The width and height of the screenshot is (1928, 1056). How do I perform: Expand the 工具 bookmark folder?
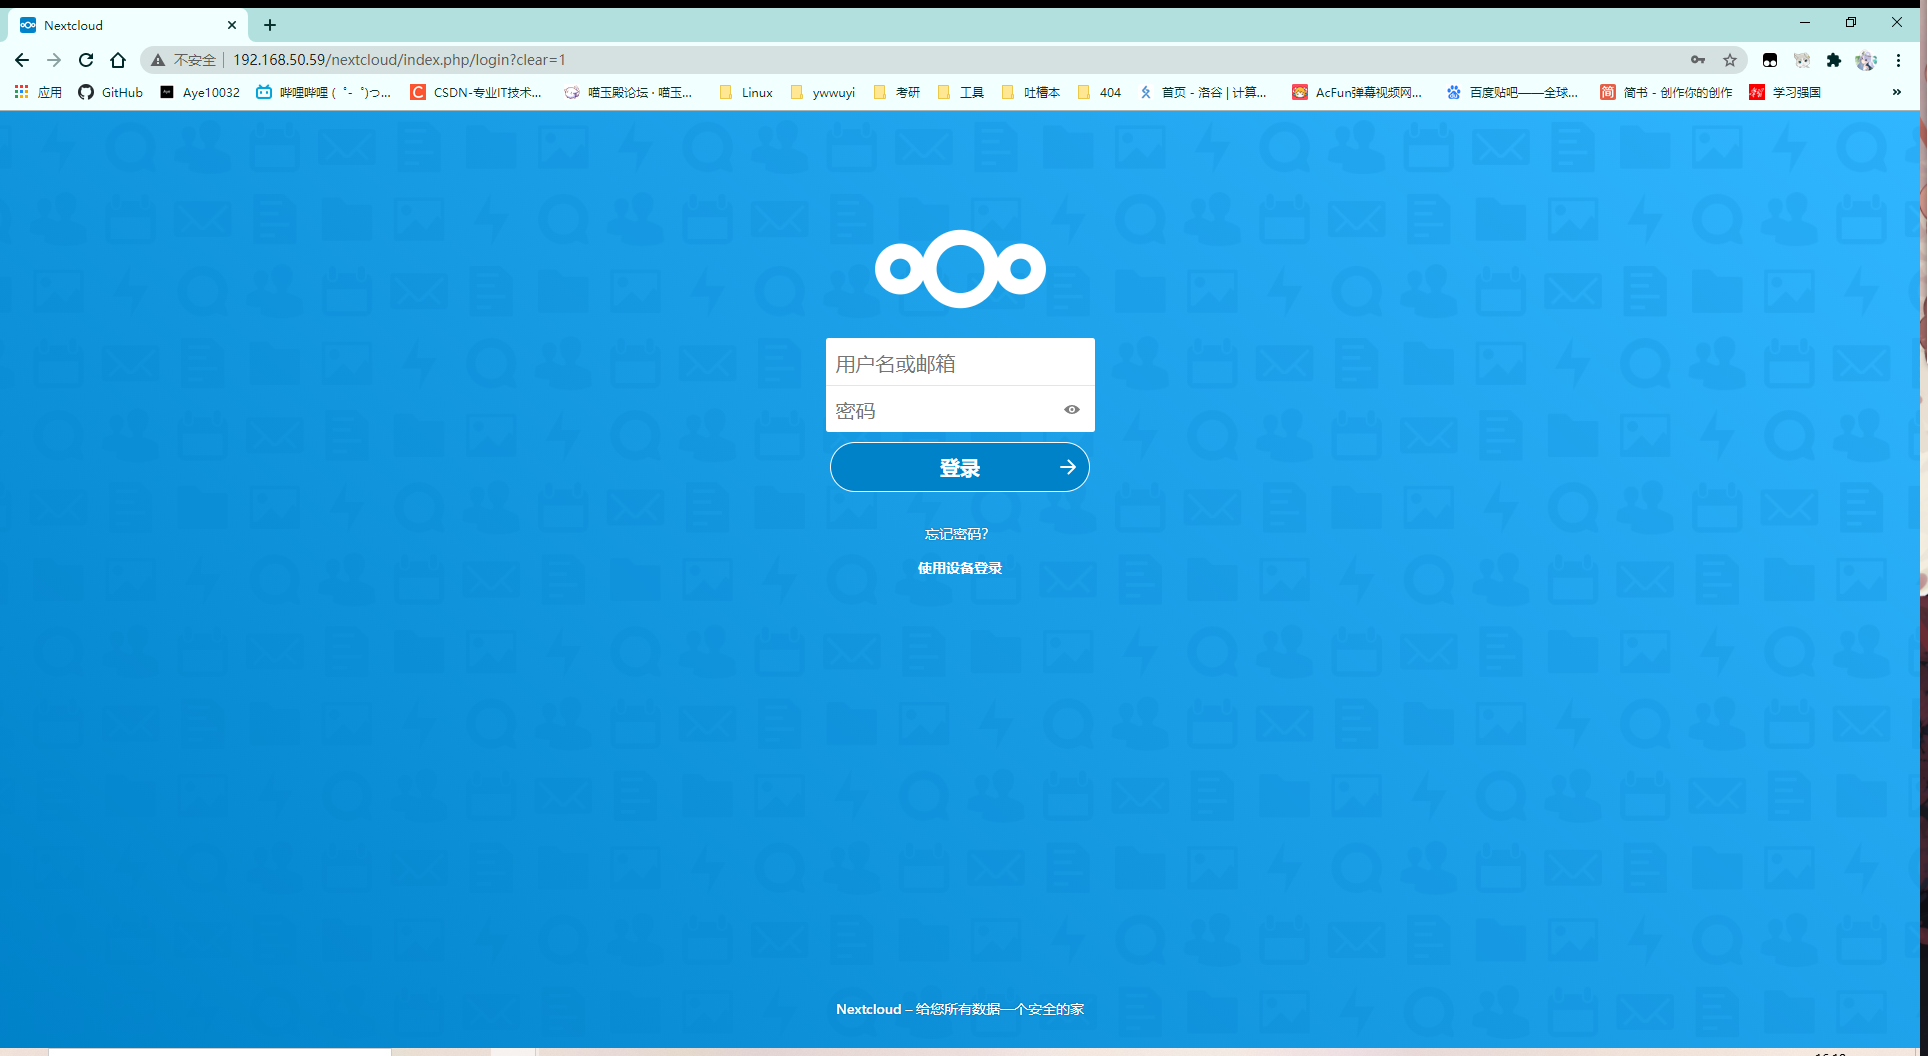960,92
